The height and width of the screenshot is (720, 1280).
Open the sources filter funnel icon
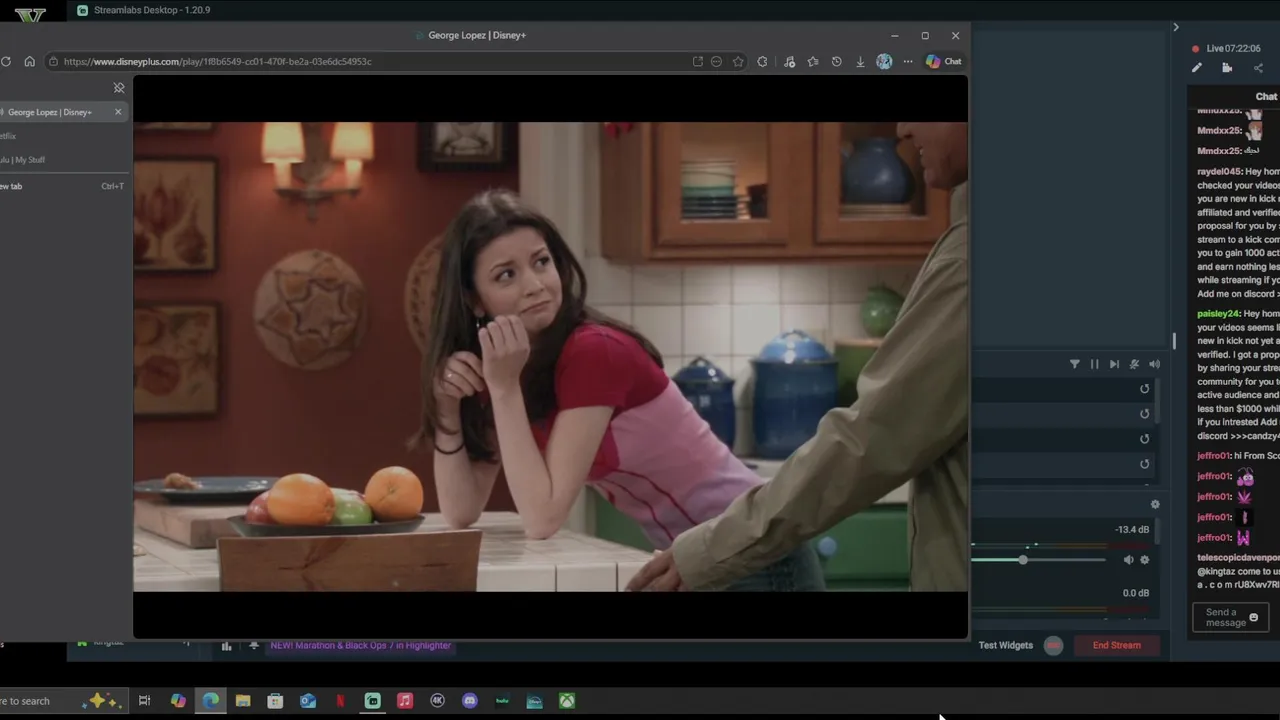(x=1074, y=364)
